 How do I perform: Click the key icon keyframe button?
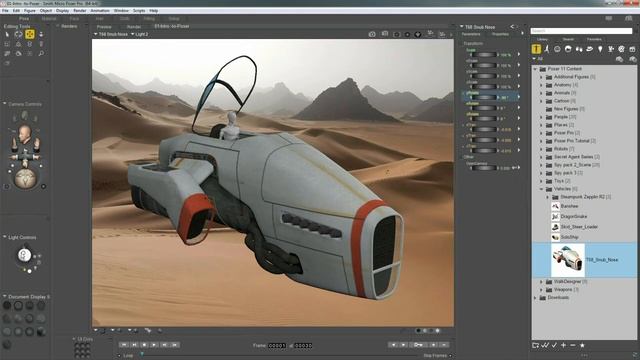click(x=419, y=345)
